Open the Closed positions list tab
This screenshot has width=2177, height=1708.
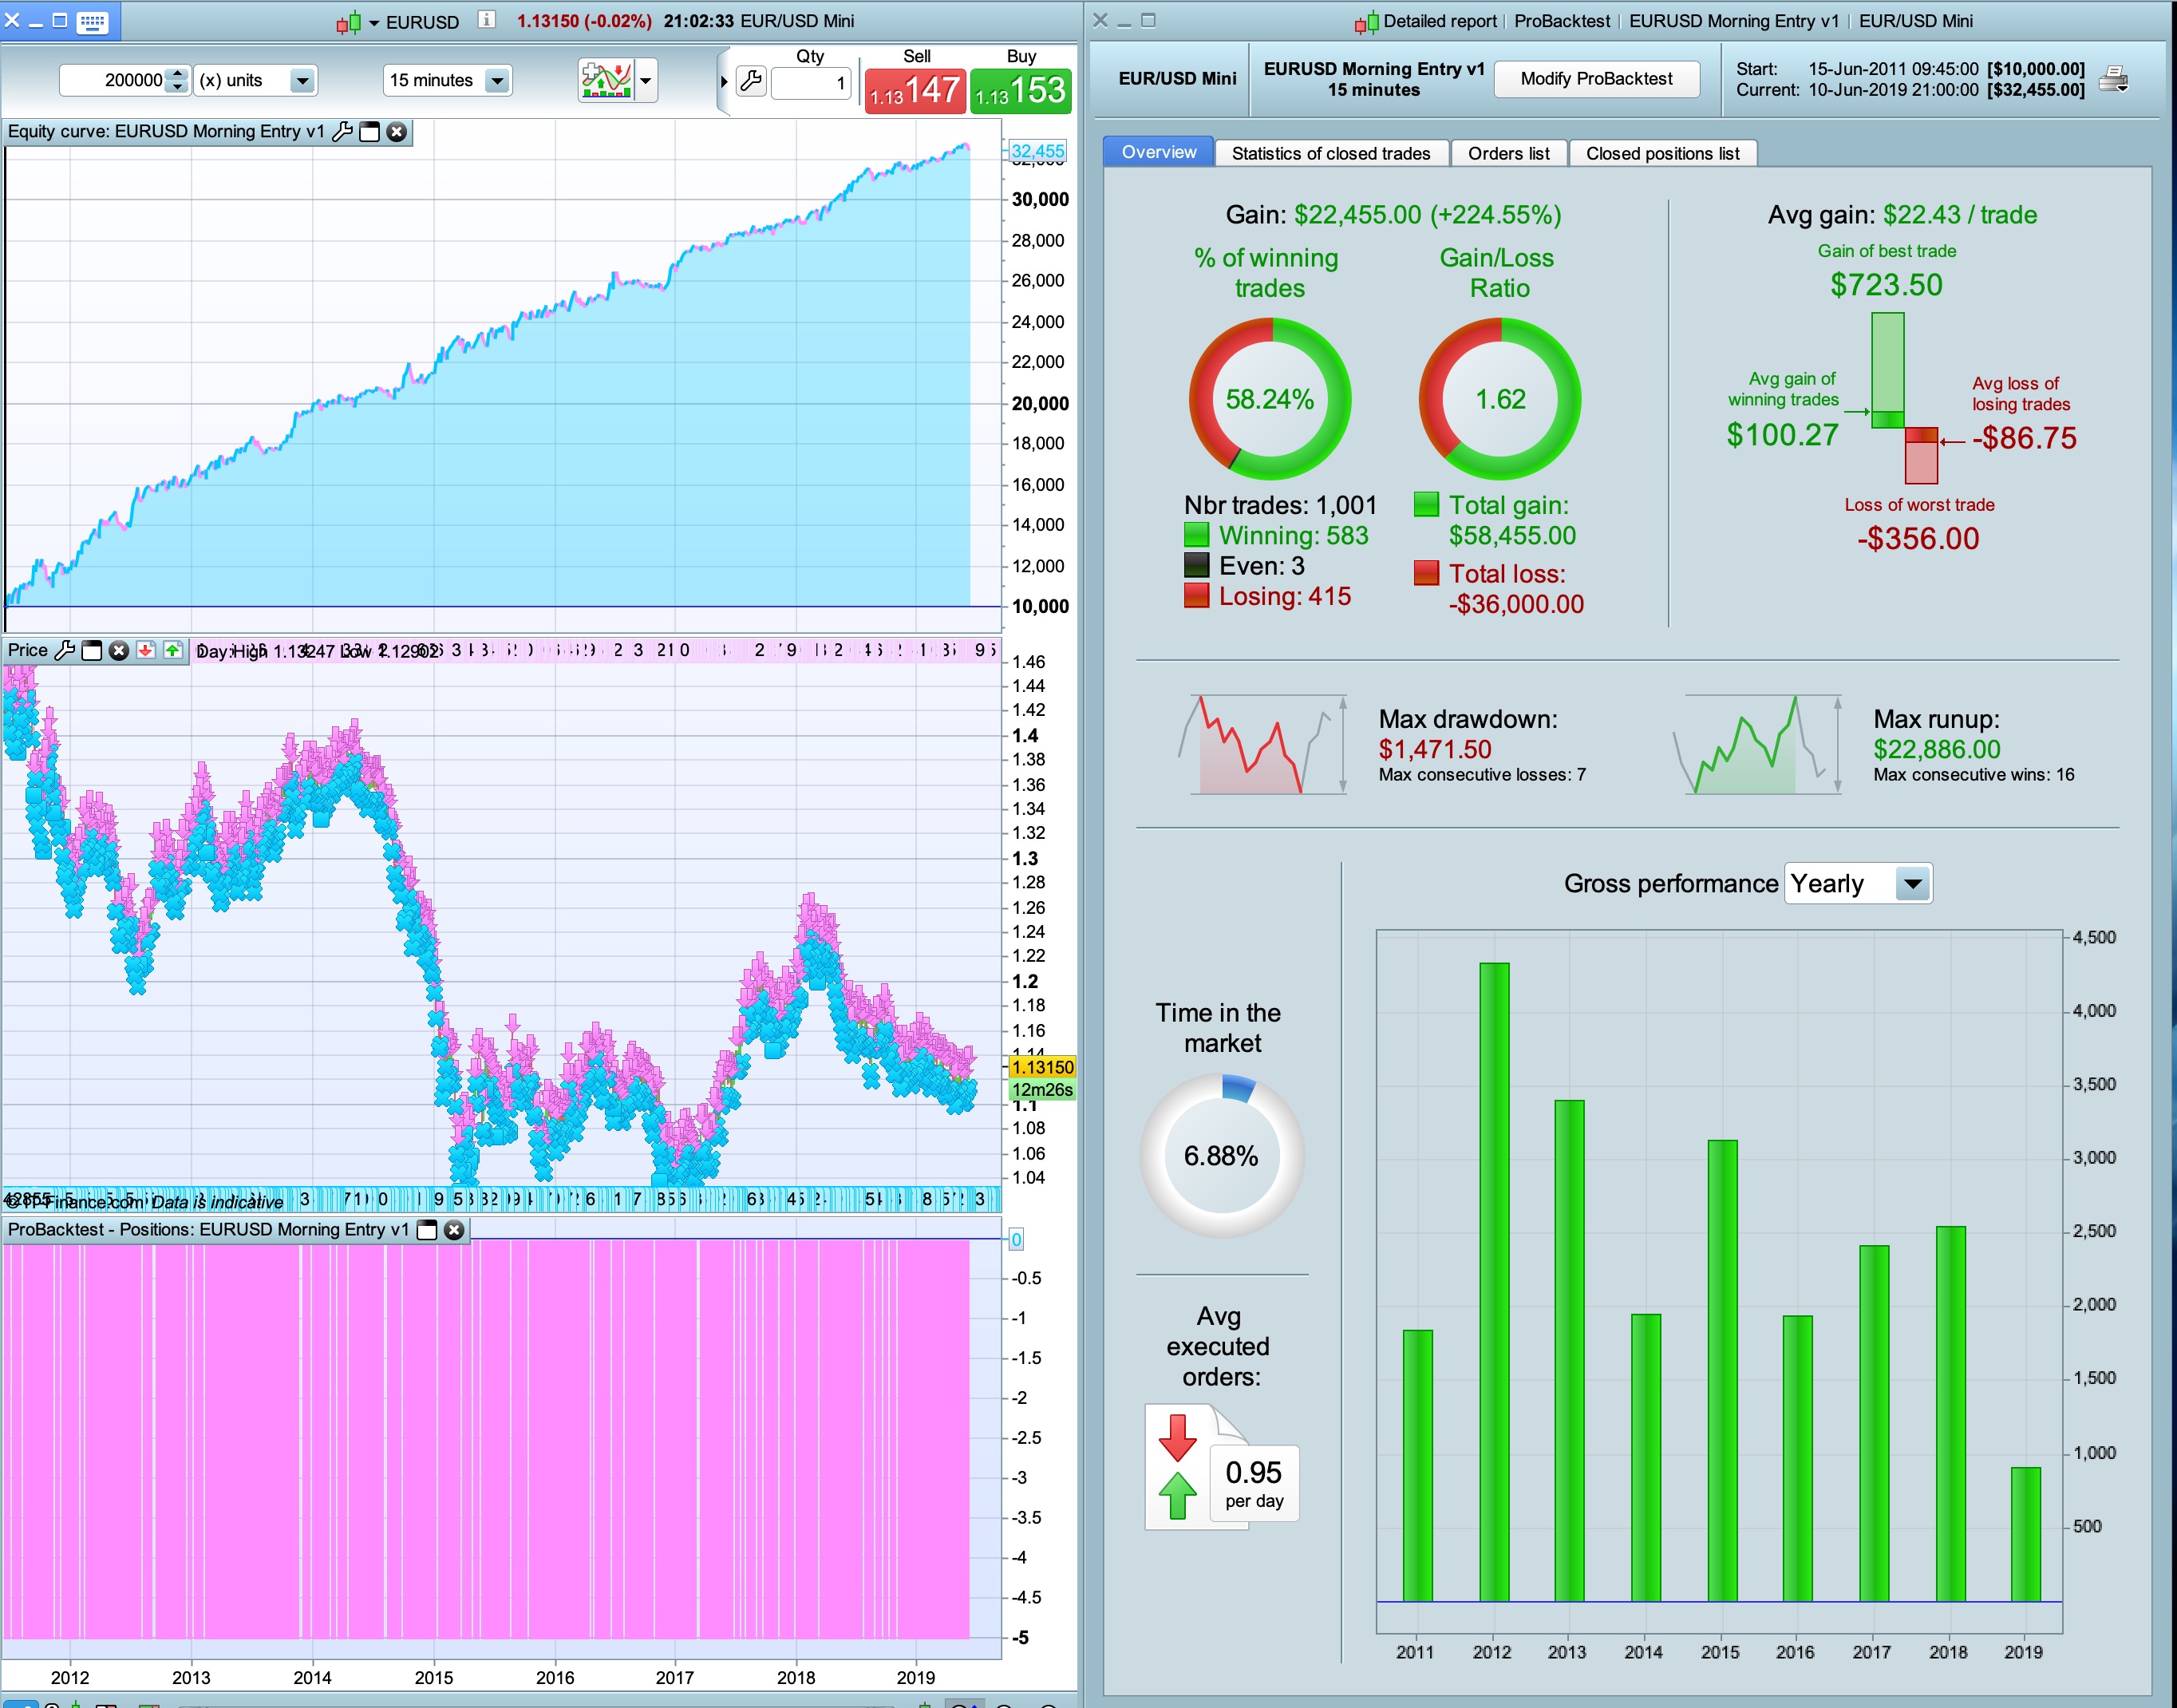(x=1662, y=153)
